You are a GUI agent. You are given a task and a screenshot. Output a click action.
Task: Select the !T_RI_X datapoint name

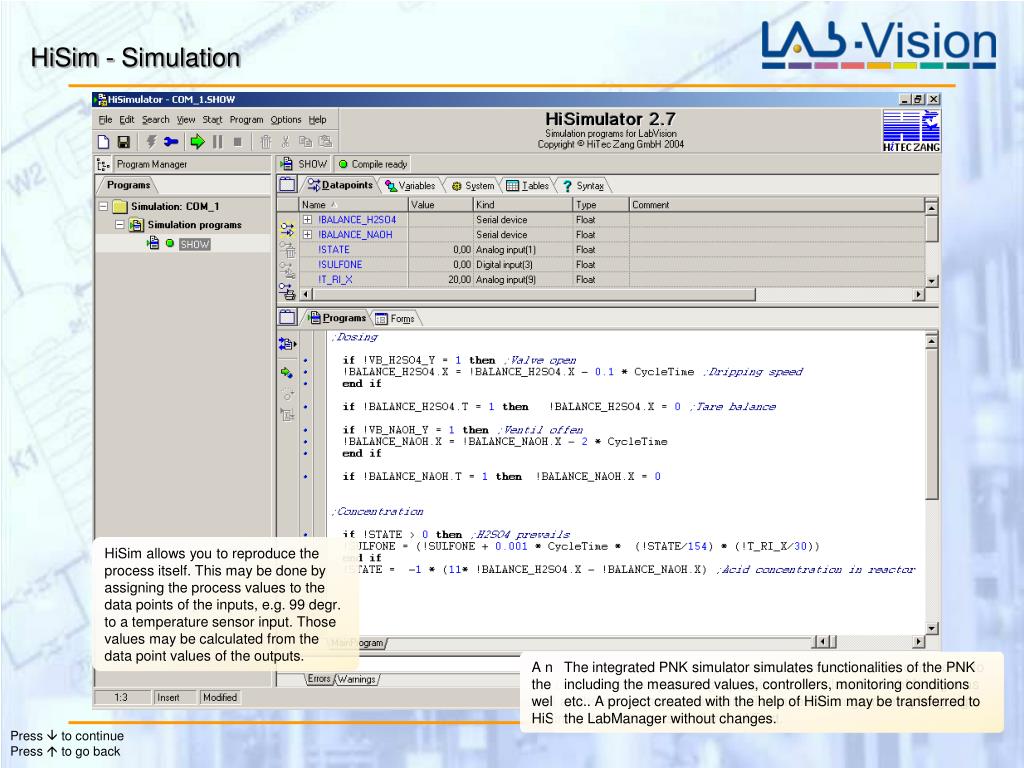335,280
